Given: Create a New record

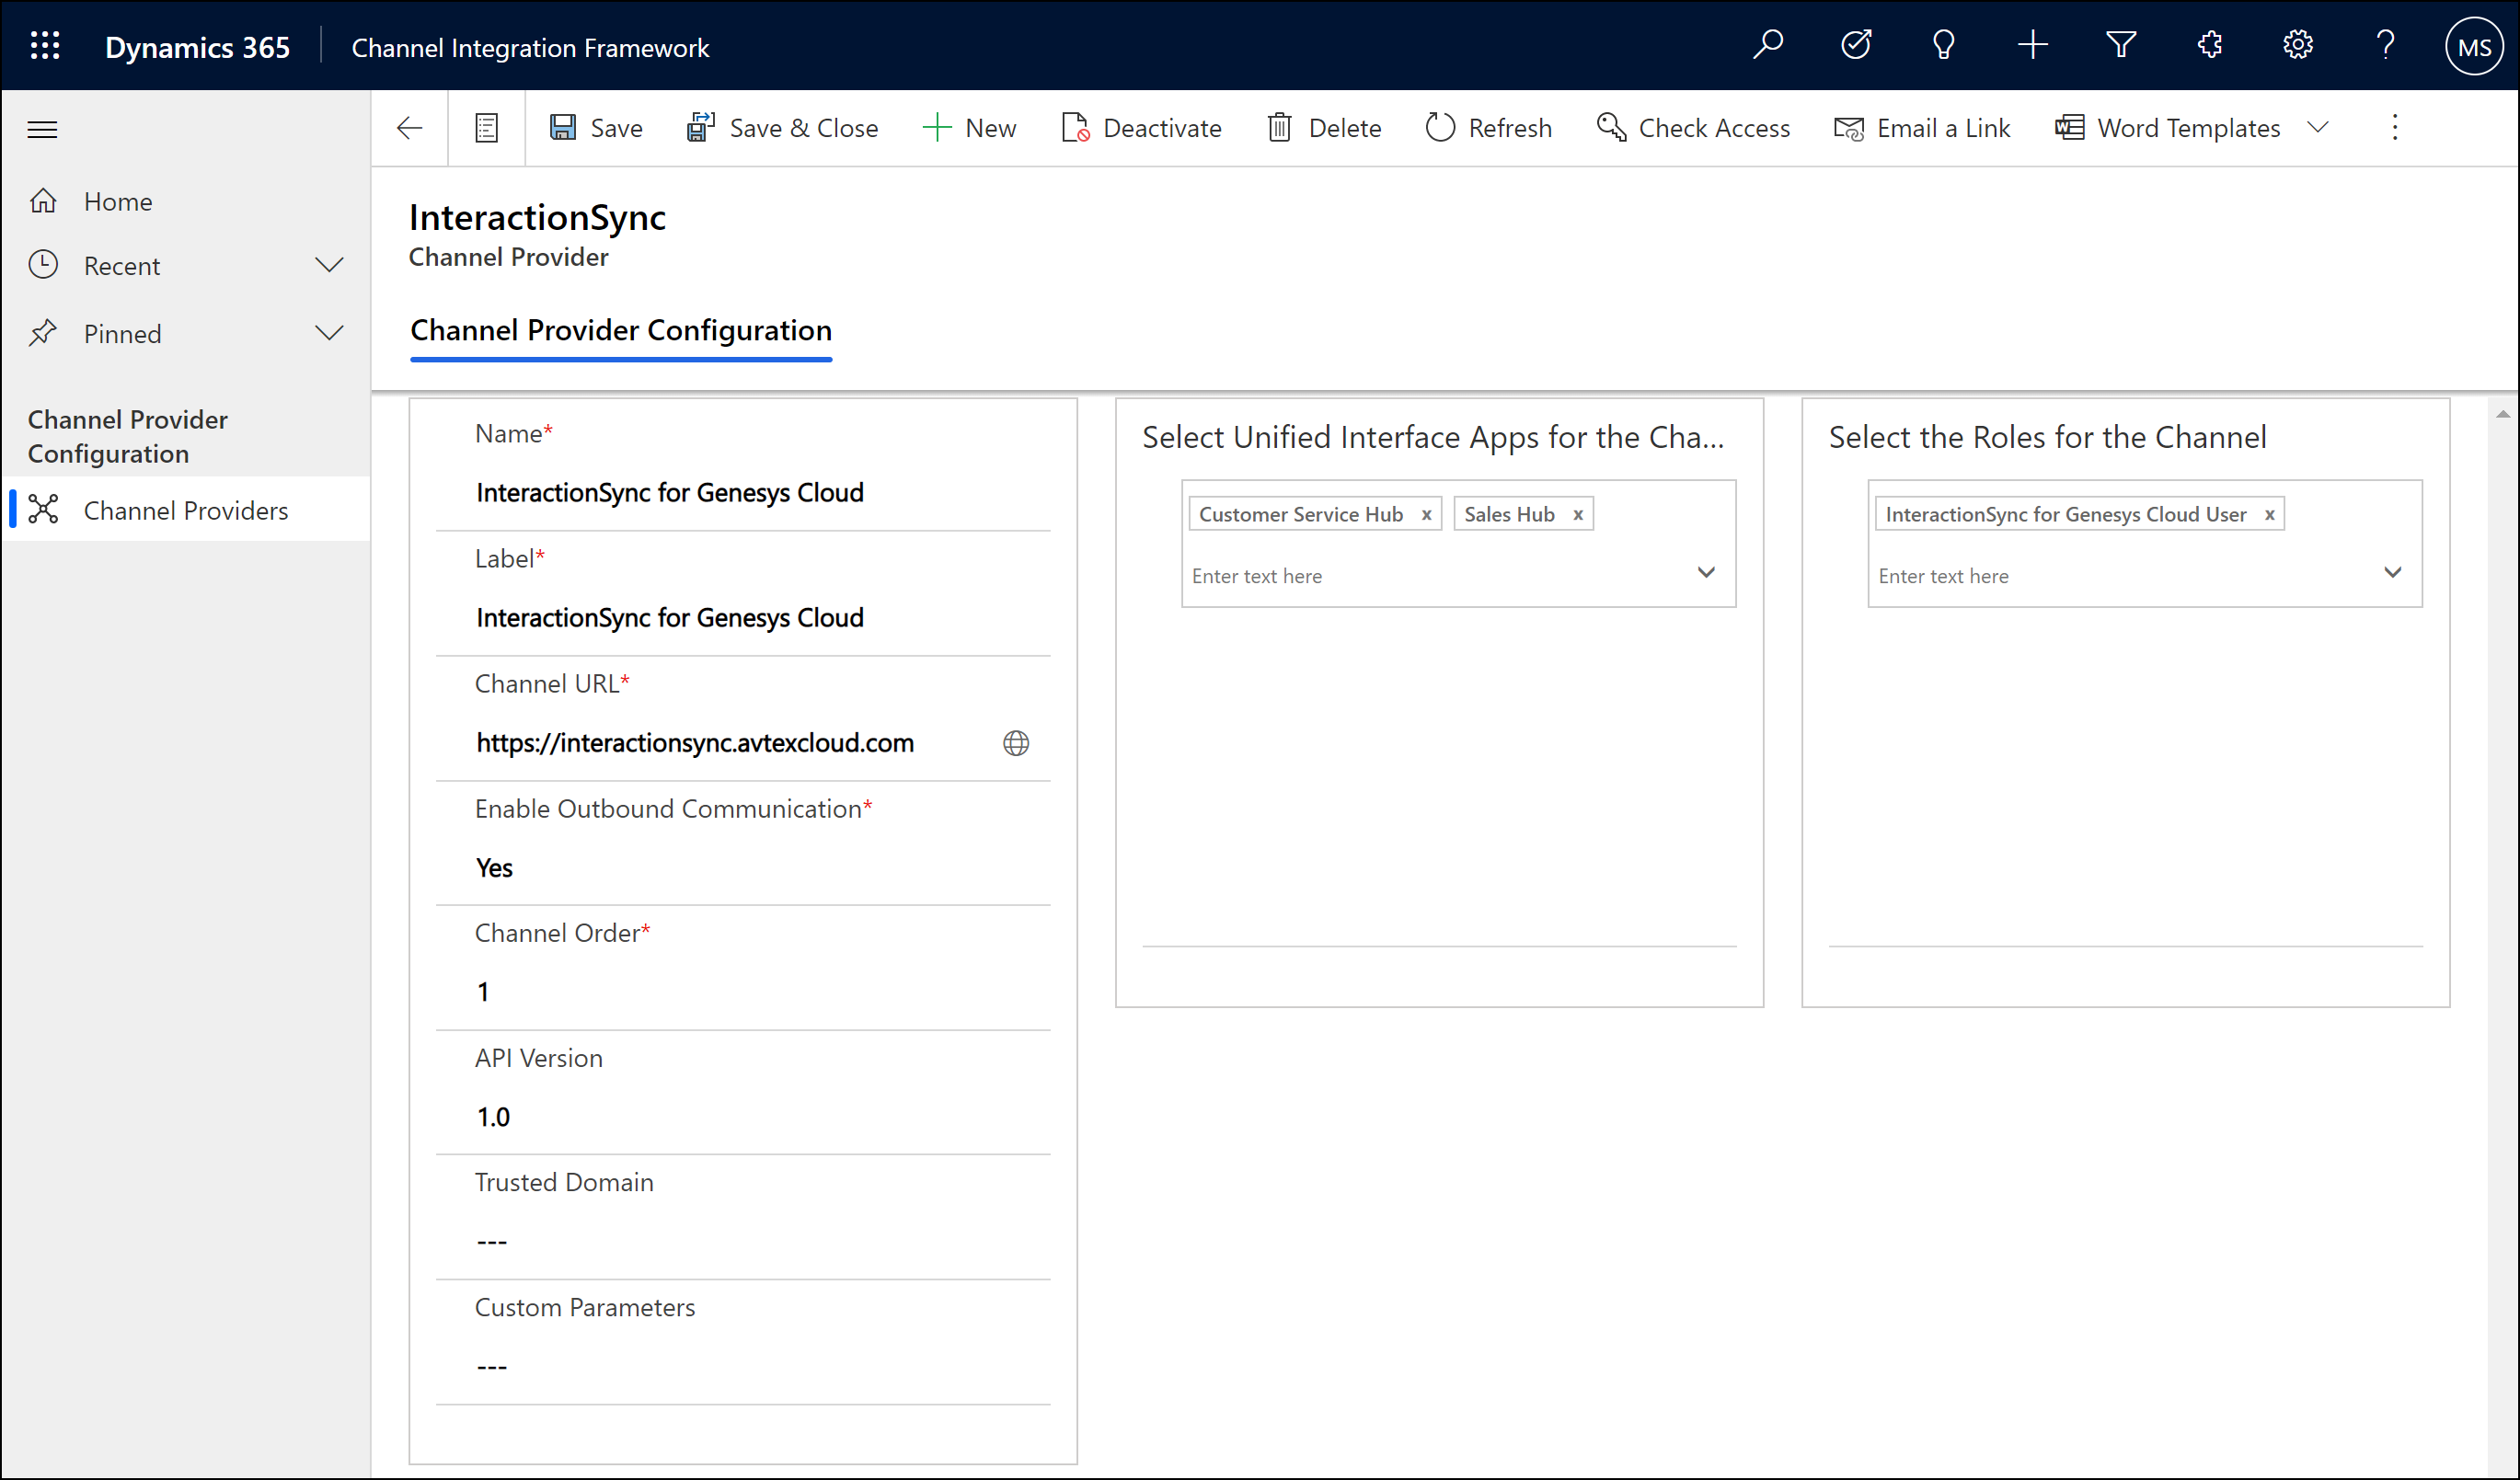Looking at the screenshot, I should 968,128.
